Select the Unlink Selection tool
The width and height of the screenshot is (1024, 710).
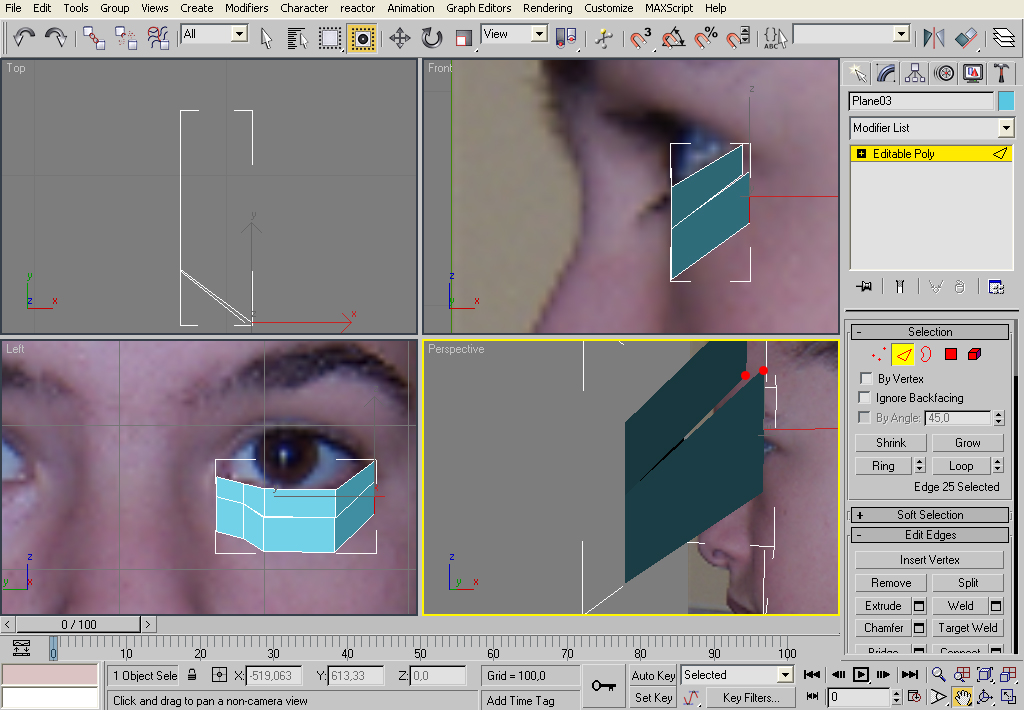click(x=126, y=37)
